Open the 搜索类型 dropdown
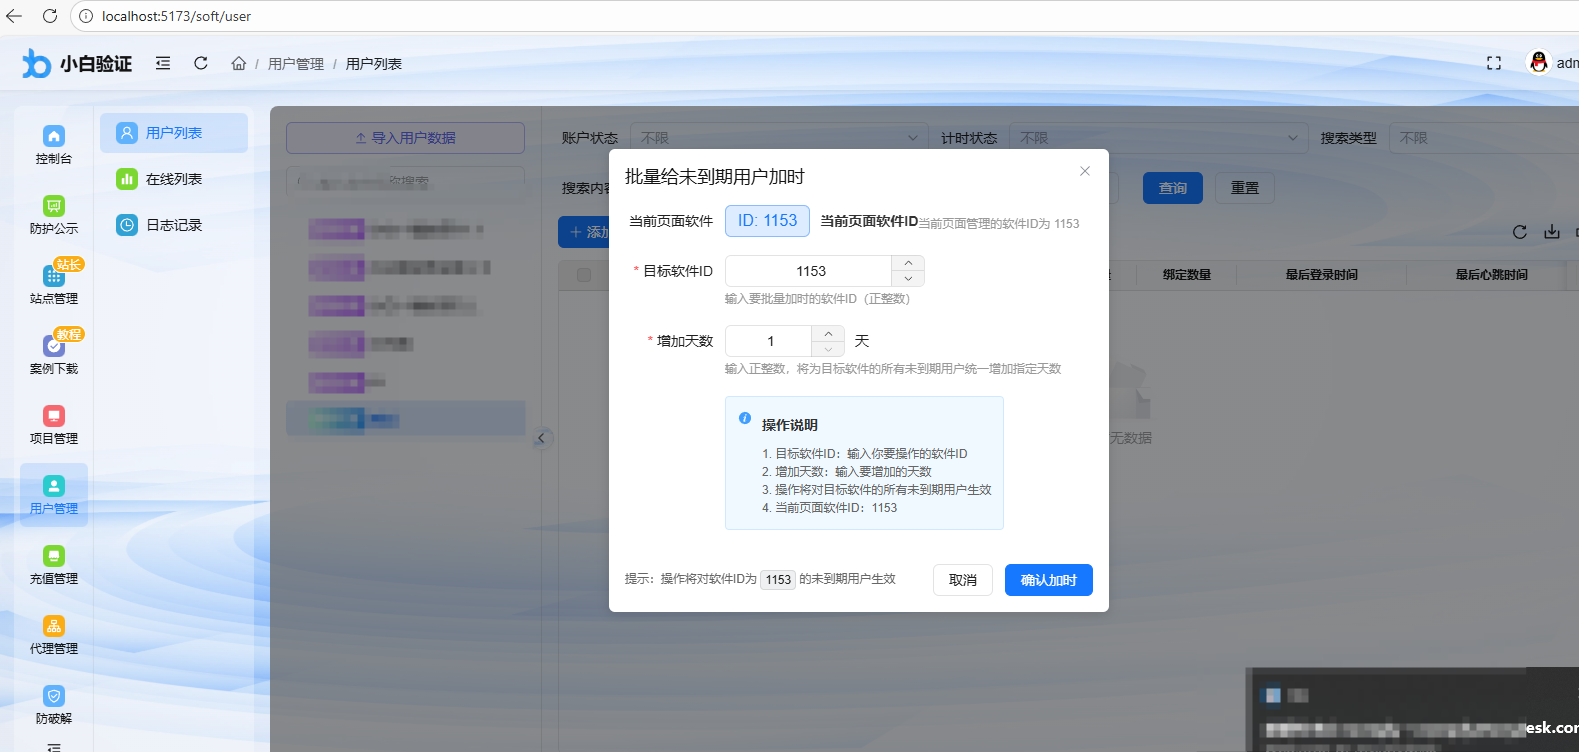The width and height of the screenshot is (1579, 752). (1484, 138)
